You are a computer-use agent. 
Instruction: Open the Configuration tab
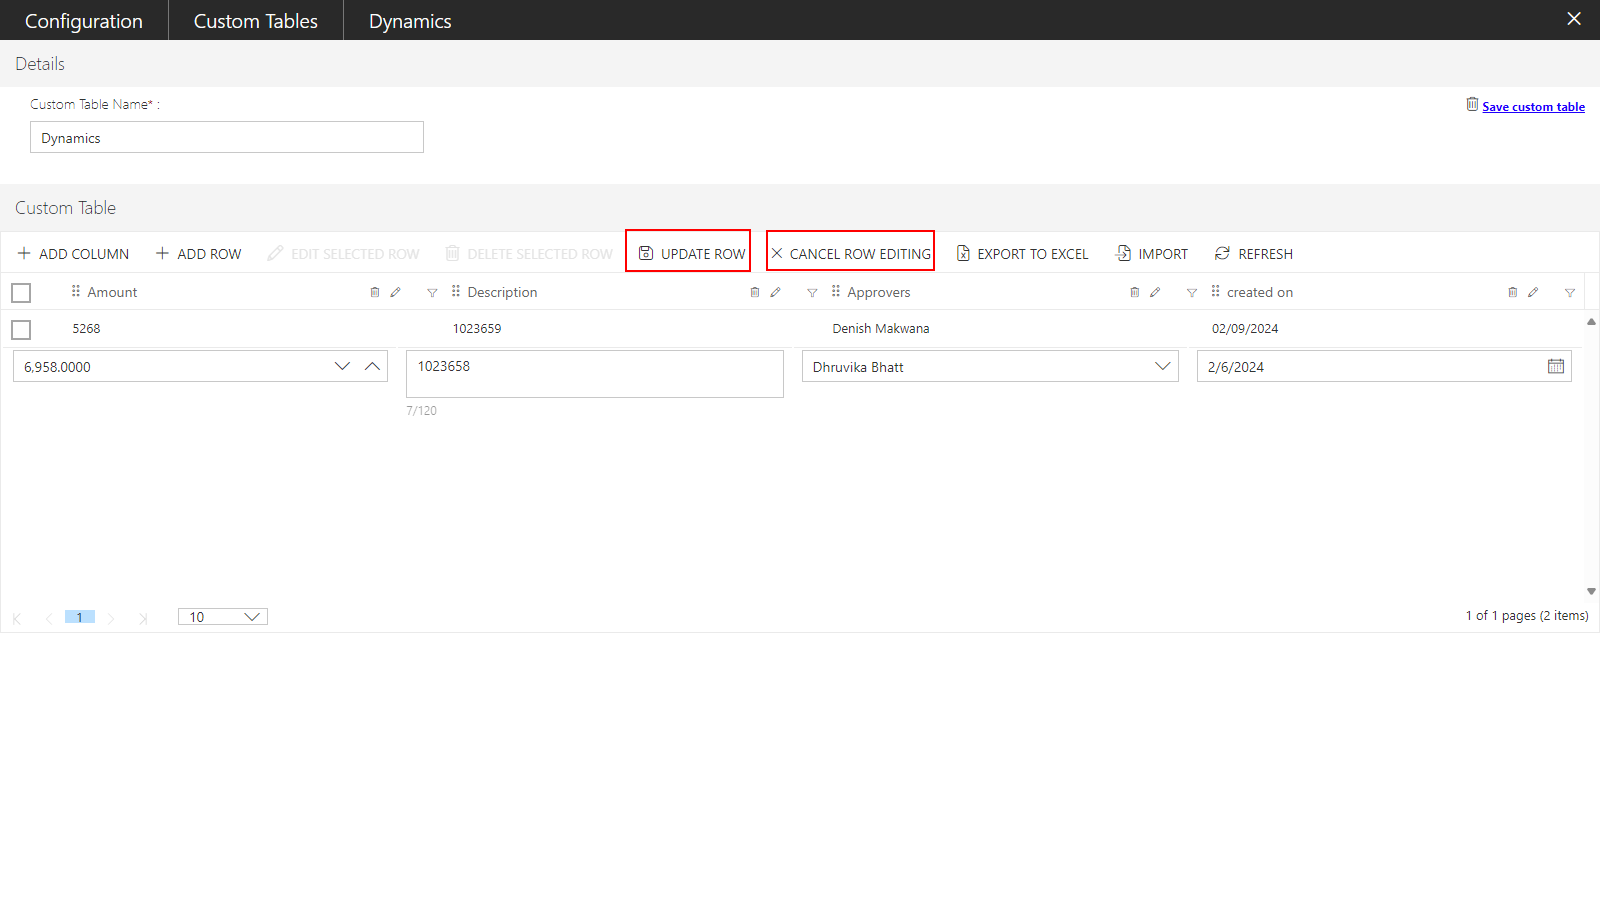point(84,21)
